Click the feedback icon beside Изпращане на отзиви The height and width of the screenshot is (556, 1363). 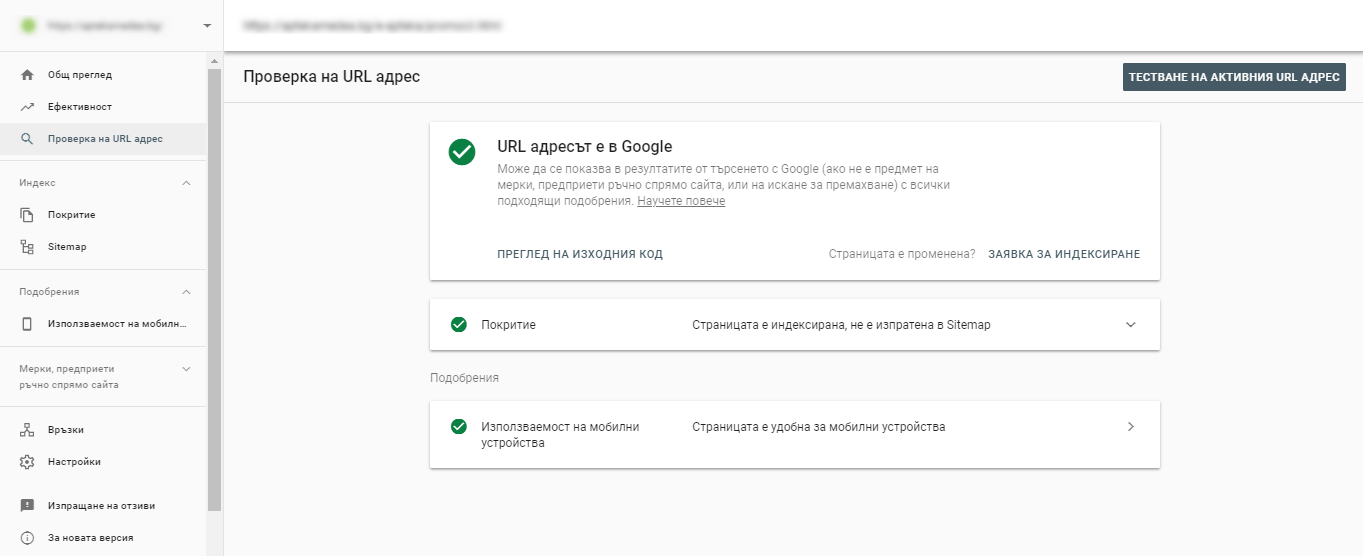pos(27,506)
